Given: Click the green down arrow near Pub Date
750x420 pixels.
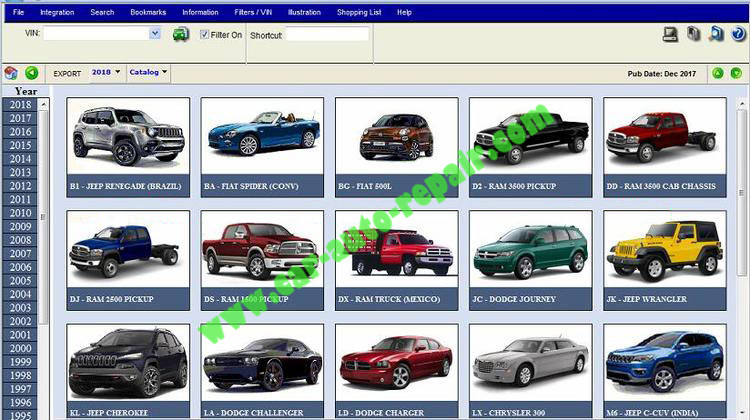Looking at the screenshot, I should pyautogui.click(x=736, y=73).
